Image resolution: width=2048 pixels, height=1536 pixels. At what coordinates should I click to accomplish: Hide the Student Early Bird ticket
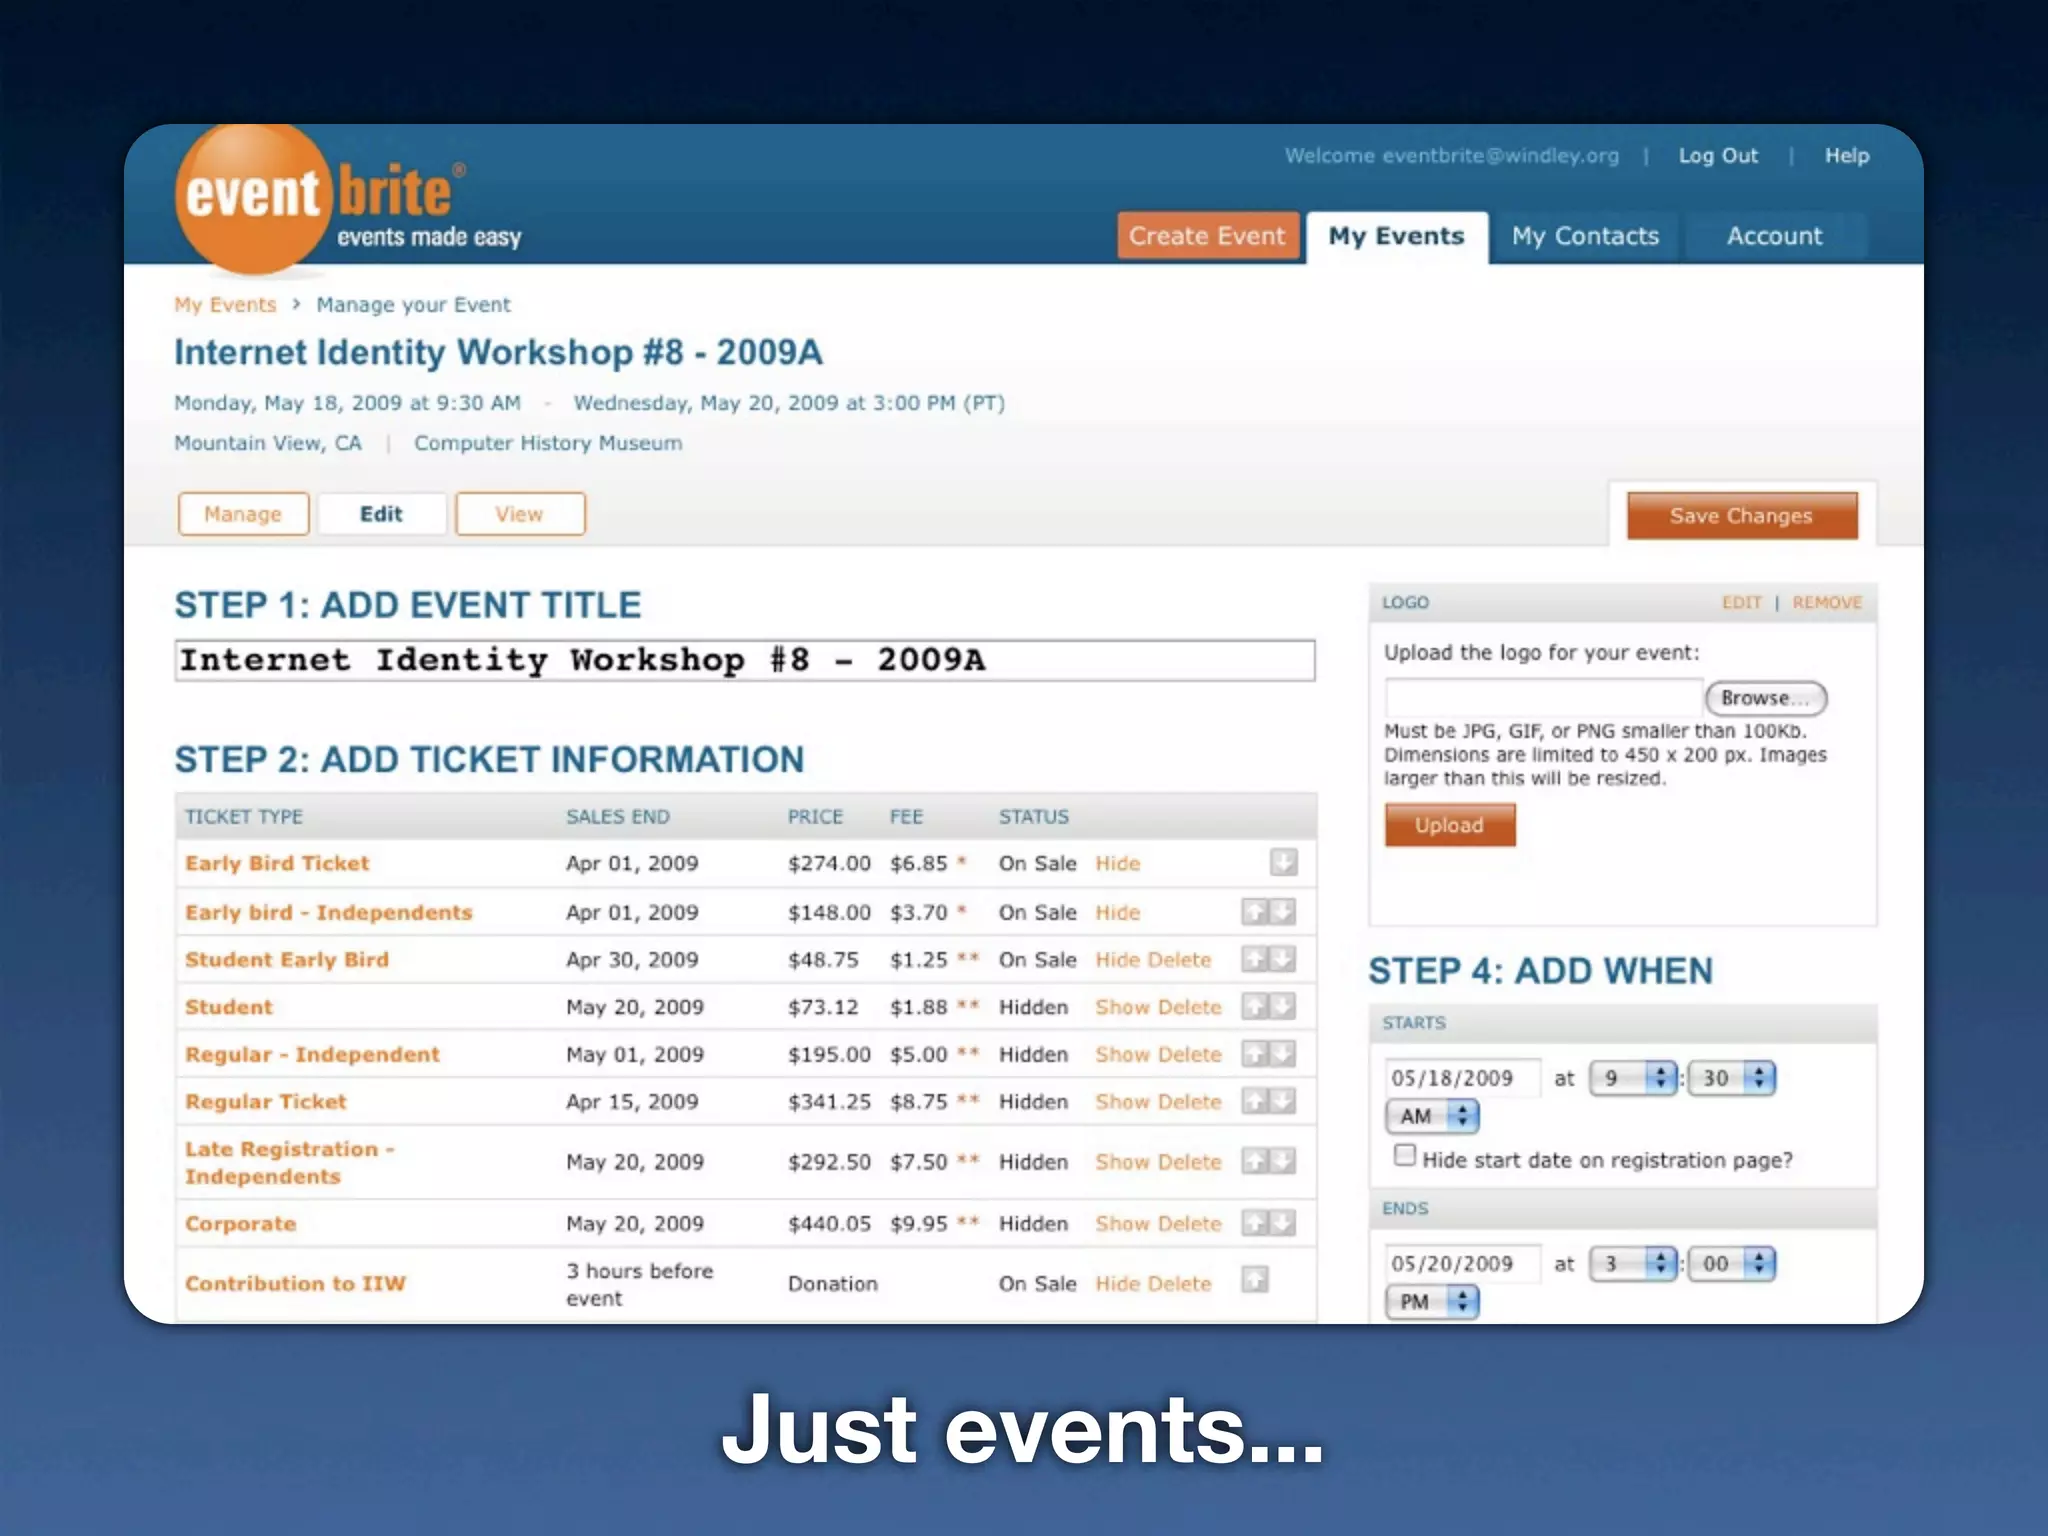tap(1117, 960)
